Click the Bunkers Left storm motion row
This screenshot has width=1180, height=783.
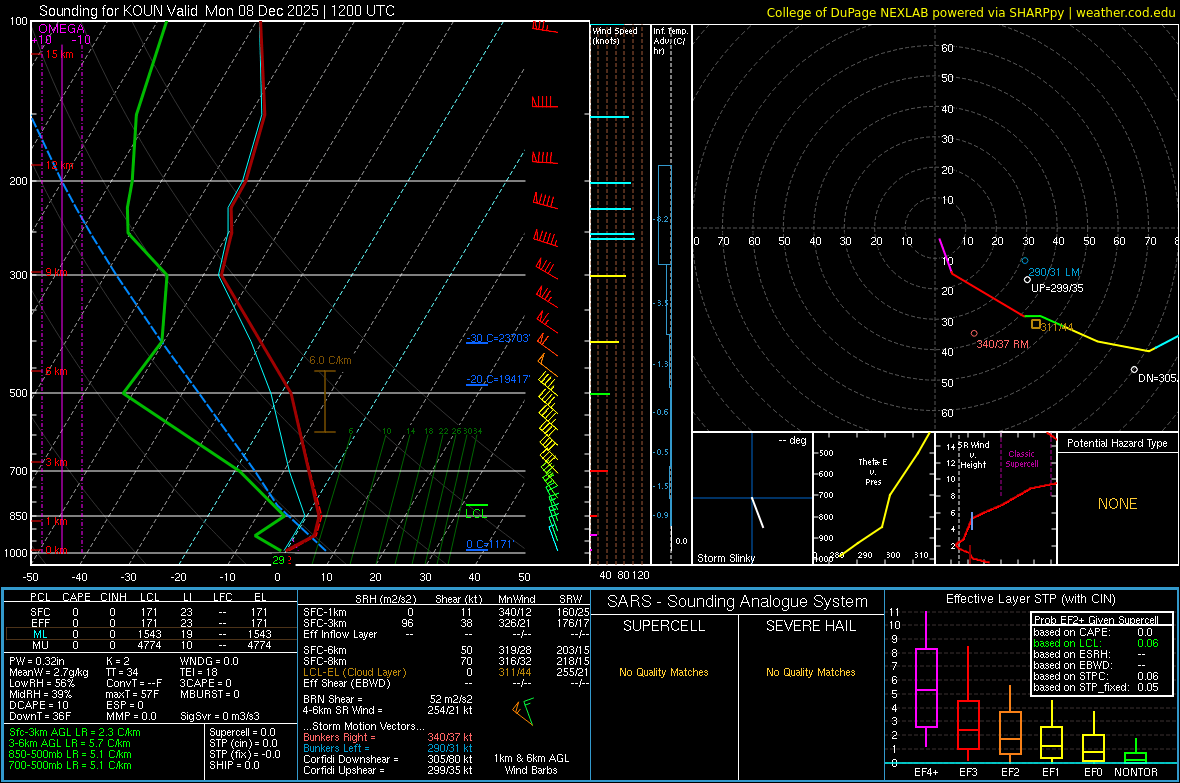coord(388,748)
